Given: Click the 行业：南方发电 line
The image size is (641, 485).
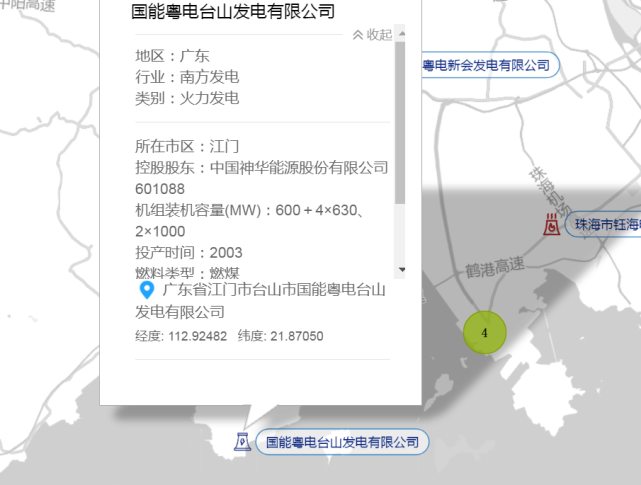Looking at the screenshot, I should (x=187, y=77).
